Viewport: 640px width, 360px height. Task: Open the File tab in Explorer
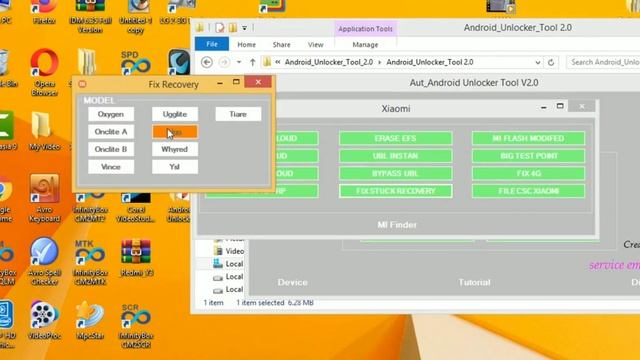[x=212, y=44]
